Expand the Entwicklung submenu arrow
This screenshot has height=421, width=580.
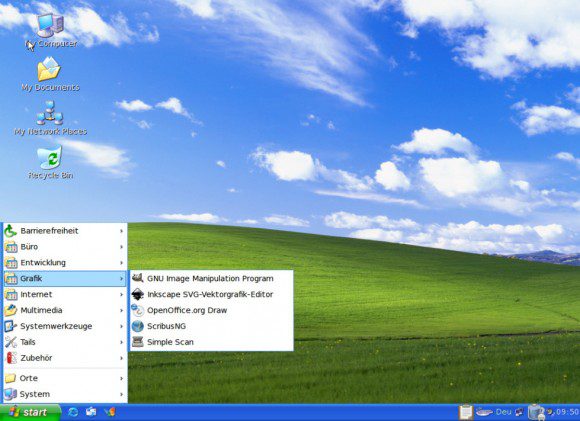tap(121, 263)
